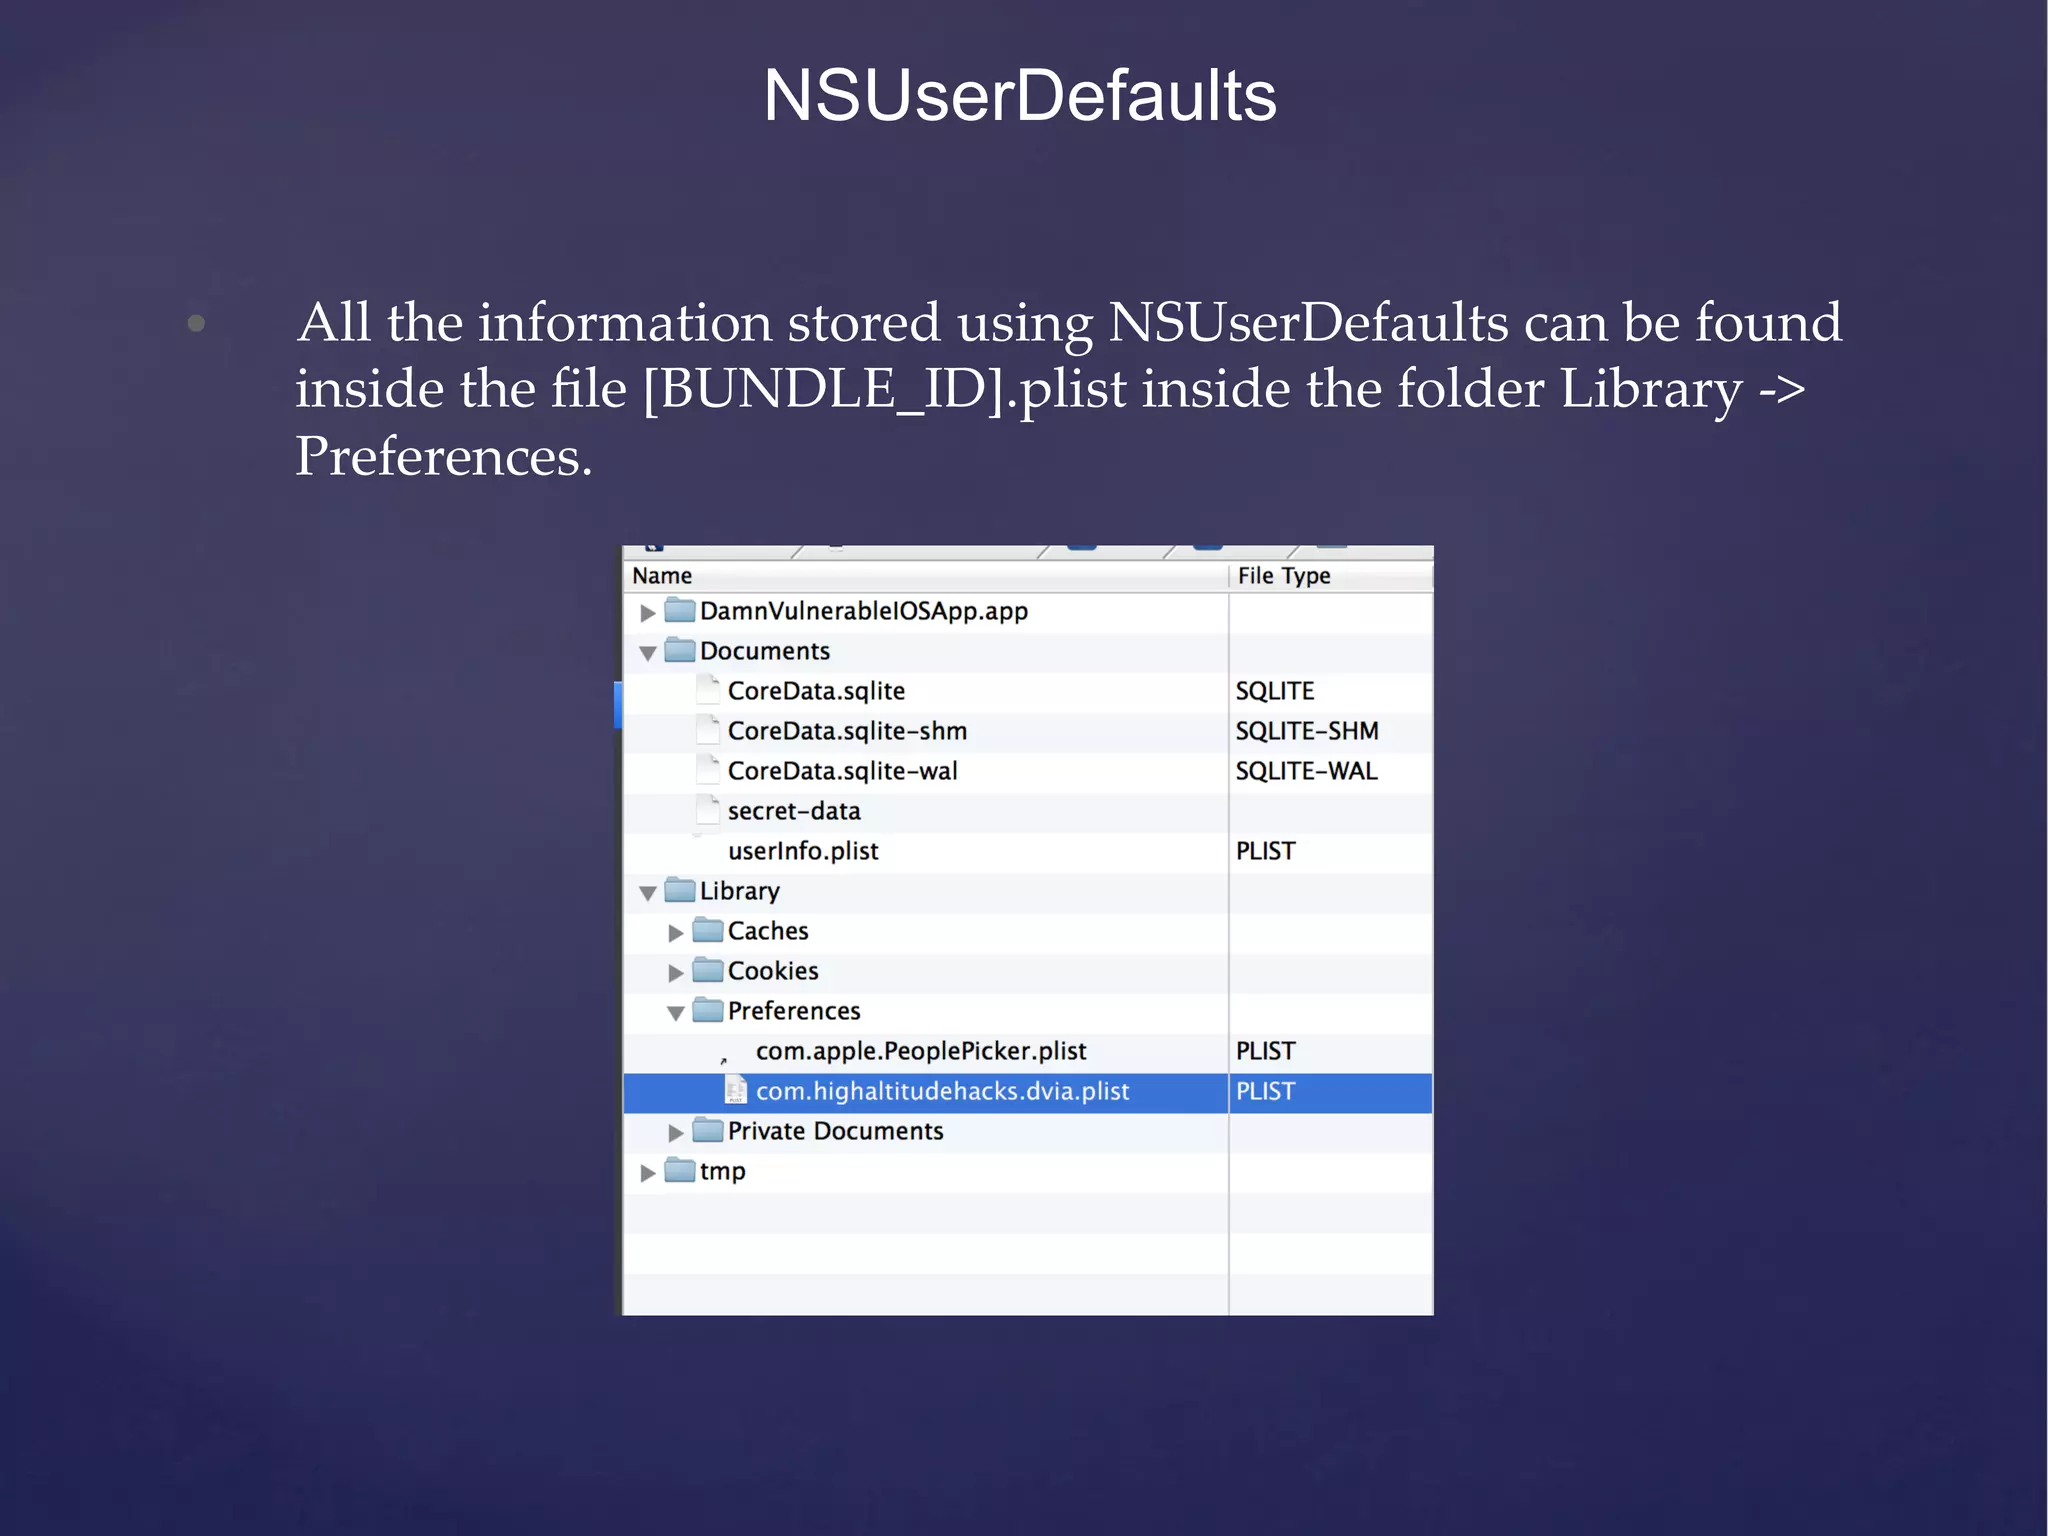Image resolution: width=2048 pixels, height=1536 pixels.
Task: Select the tmp folder name
Action: pyautogui.click(x=722, y=1172)
